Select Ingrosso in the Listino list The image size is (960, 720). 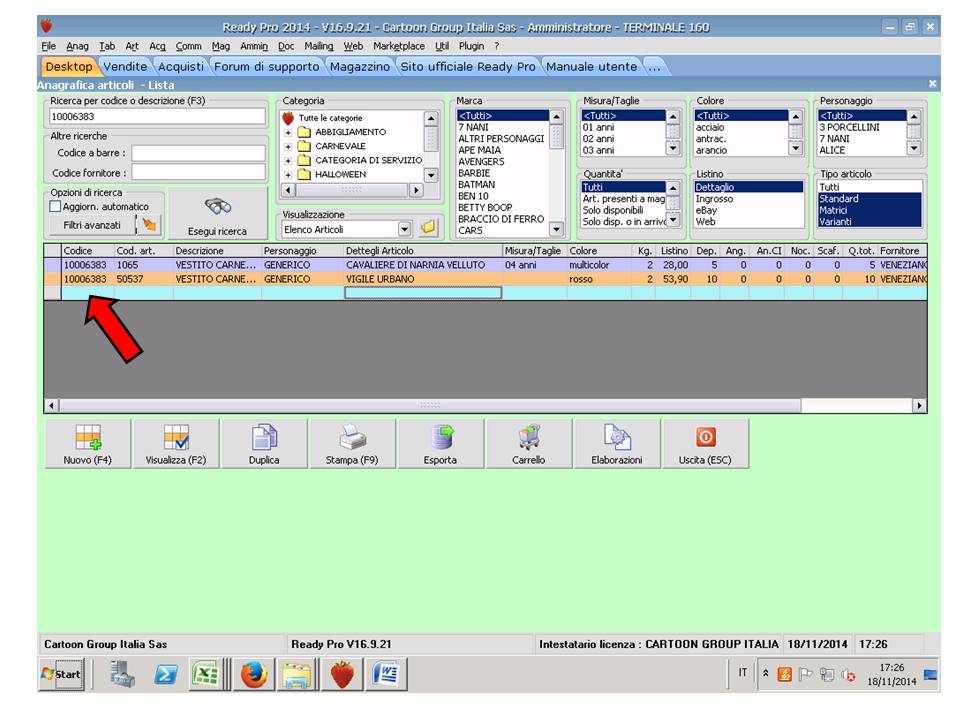[x=714, y=199]
